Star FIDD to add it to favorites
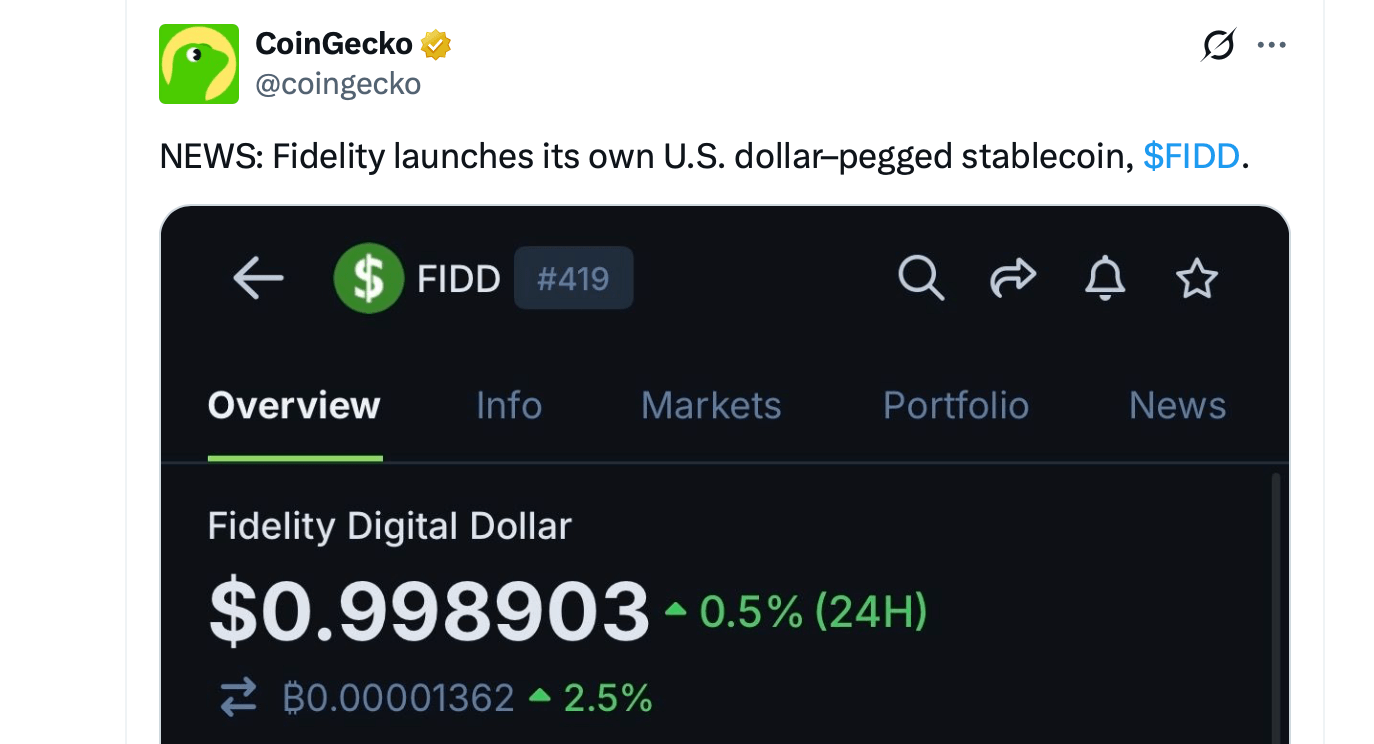1374x744 pixels. click(x=1196, y=278)
